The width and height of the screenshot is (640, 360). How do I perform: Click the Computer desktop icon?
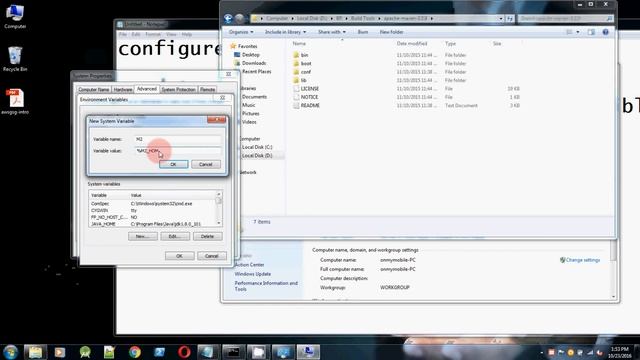15,16
